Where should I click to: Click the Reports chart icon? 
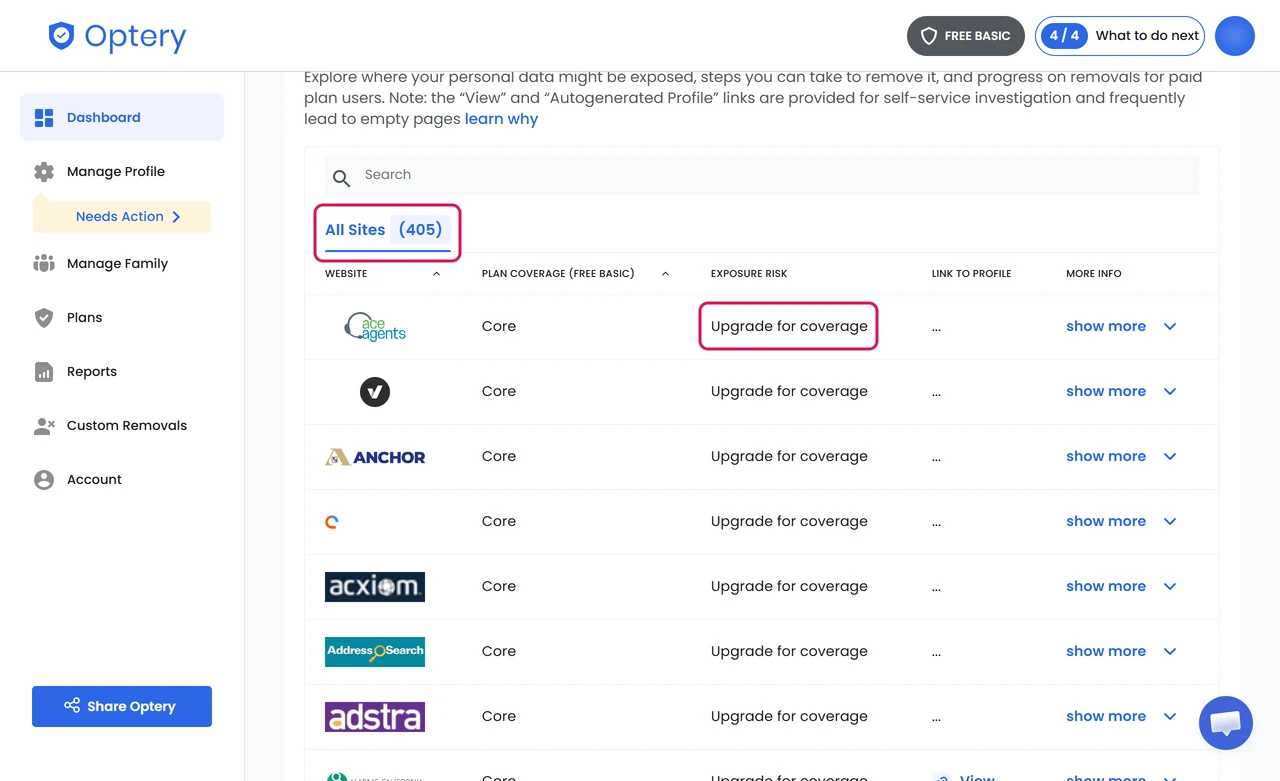[44, 372]
